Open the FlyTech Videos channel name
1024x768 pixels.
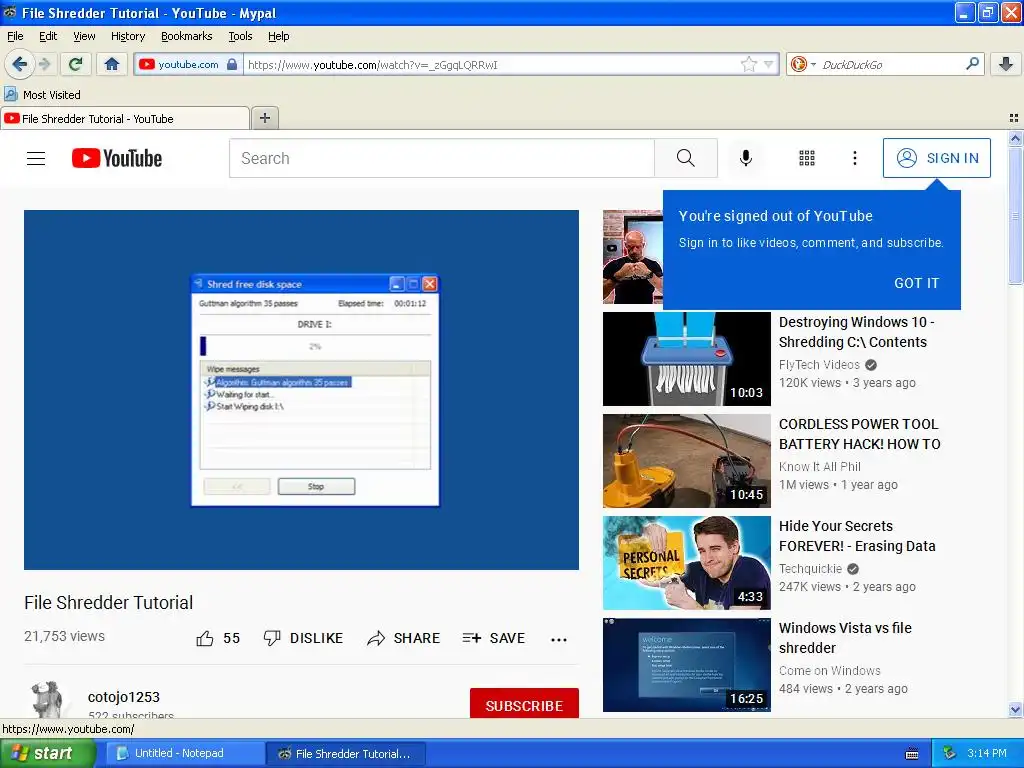point(819,364)
